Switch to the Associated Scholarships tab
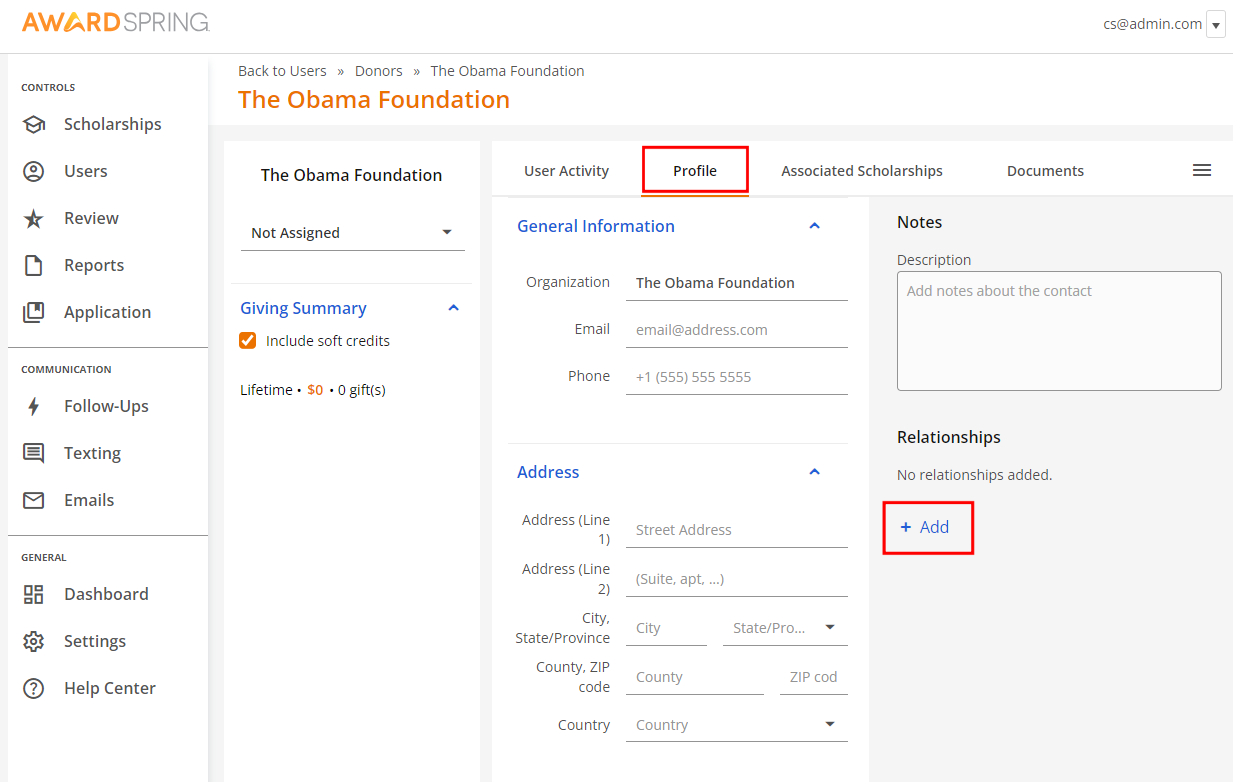 (861, 170)
